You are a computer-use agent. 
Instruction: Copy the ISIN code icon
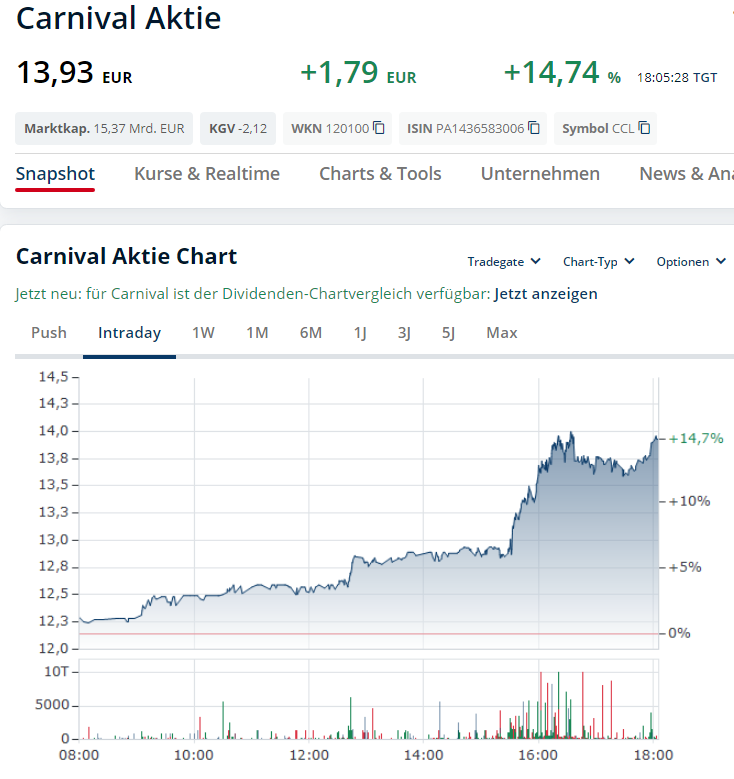534,128
